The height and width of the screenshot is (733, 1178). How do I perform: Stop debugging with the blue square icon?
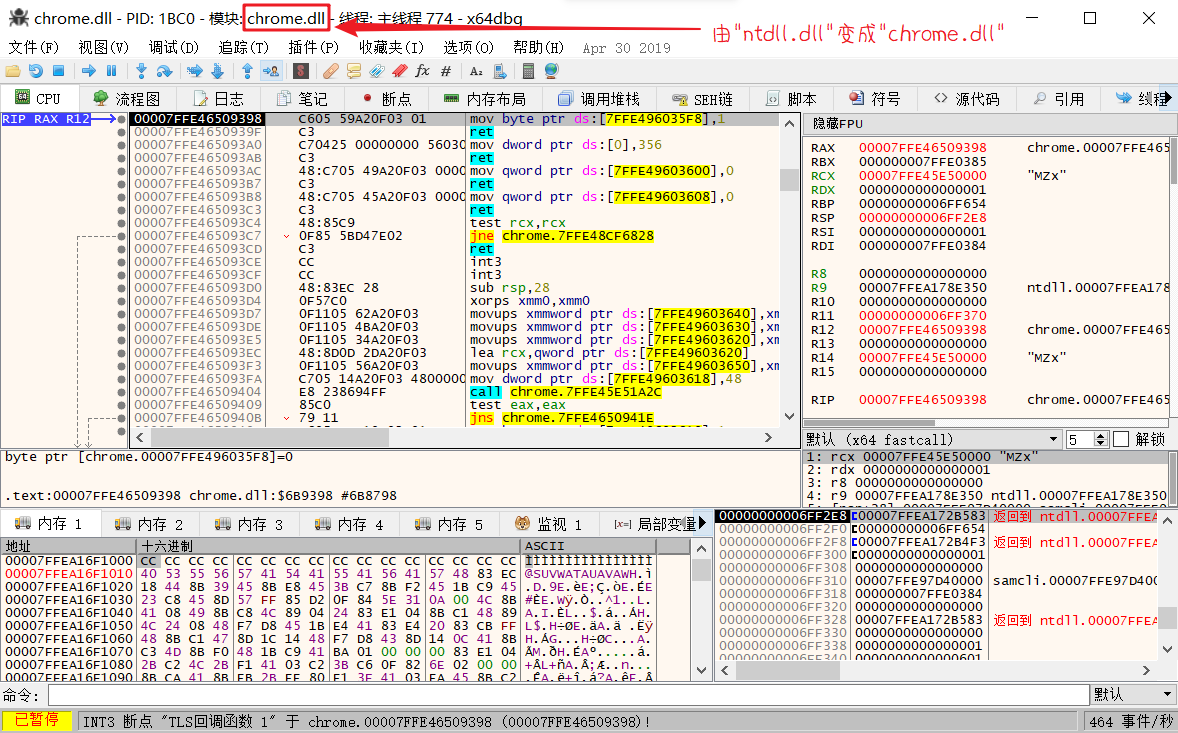pyautogui.click(x=59, y=71)
